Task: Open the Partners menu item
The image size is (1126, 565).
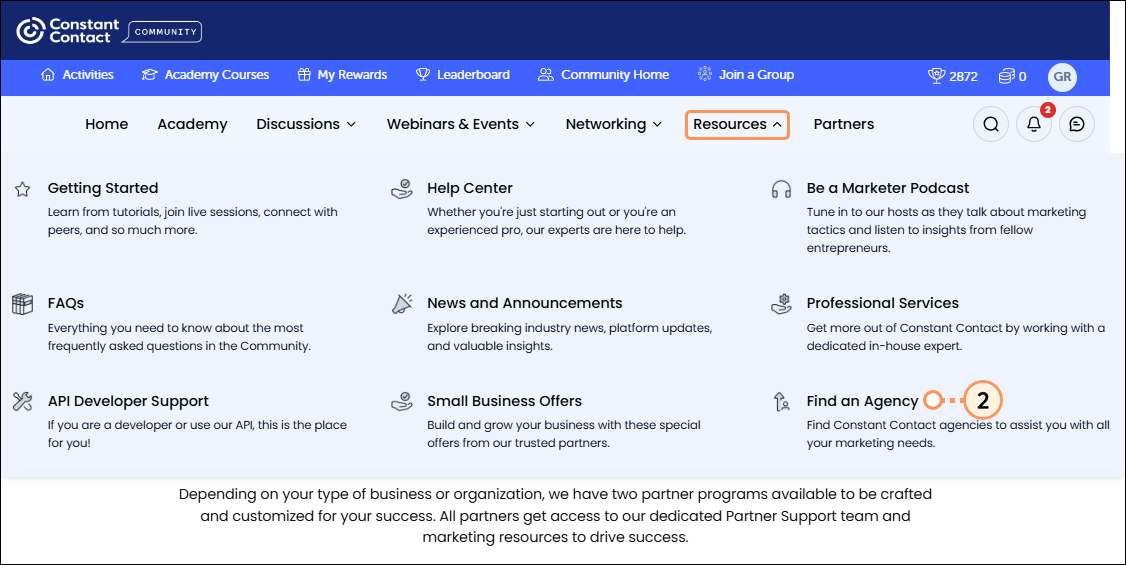Action: click(x=844, y=124)
